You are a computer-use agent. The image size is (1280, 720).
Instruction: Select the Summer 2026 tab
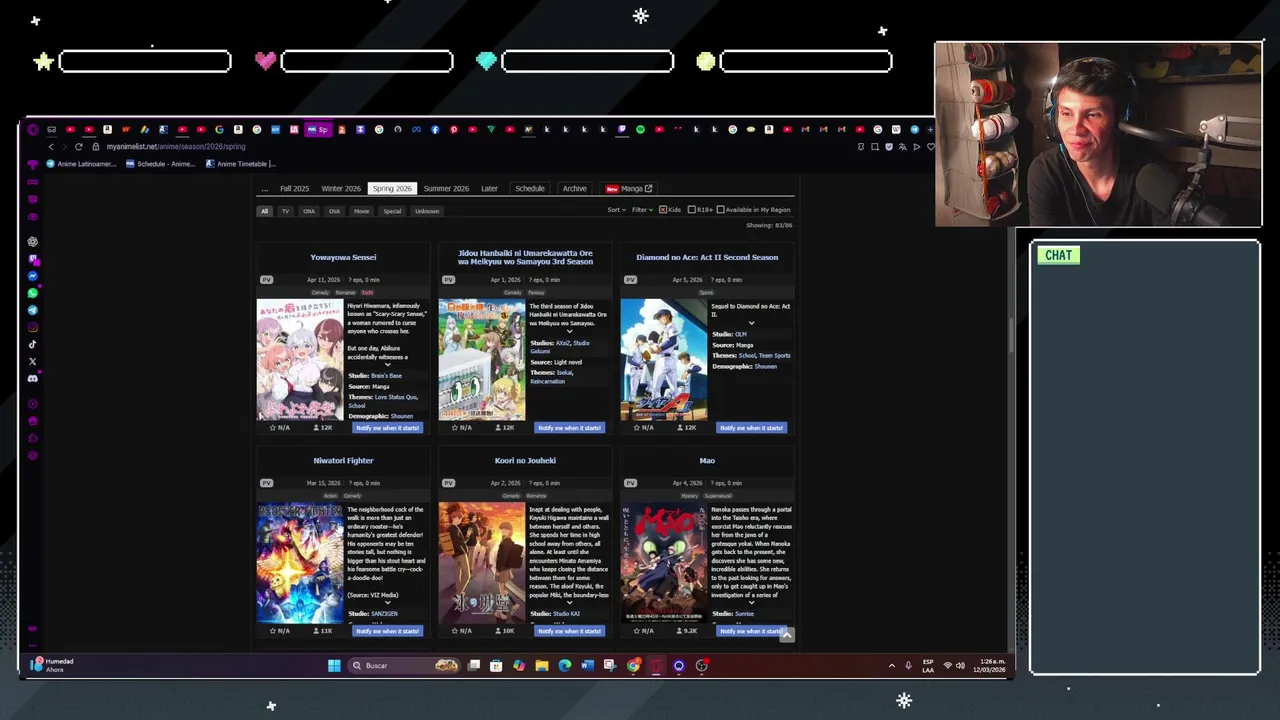pos(446,189)
